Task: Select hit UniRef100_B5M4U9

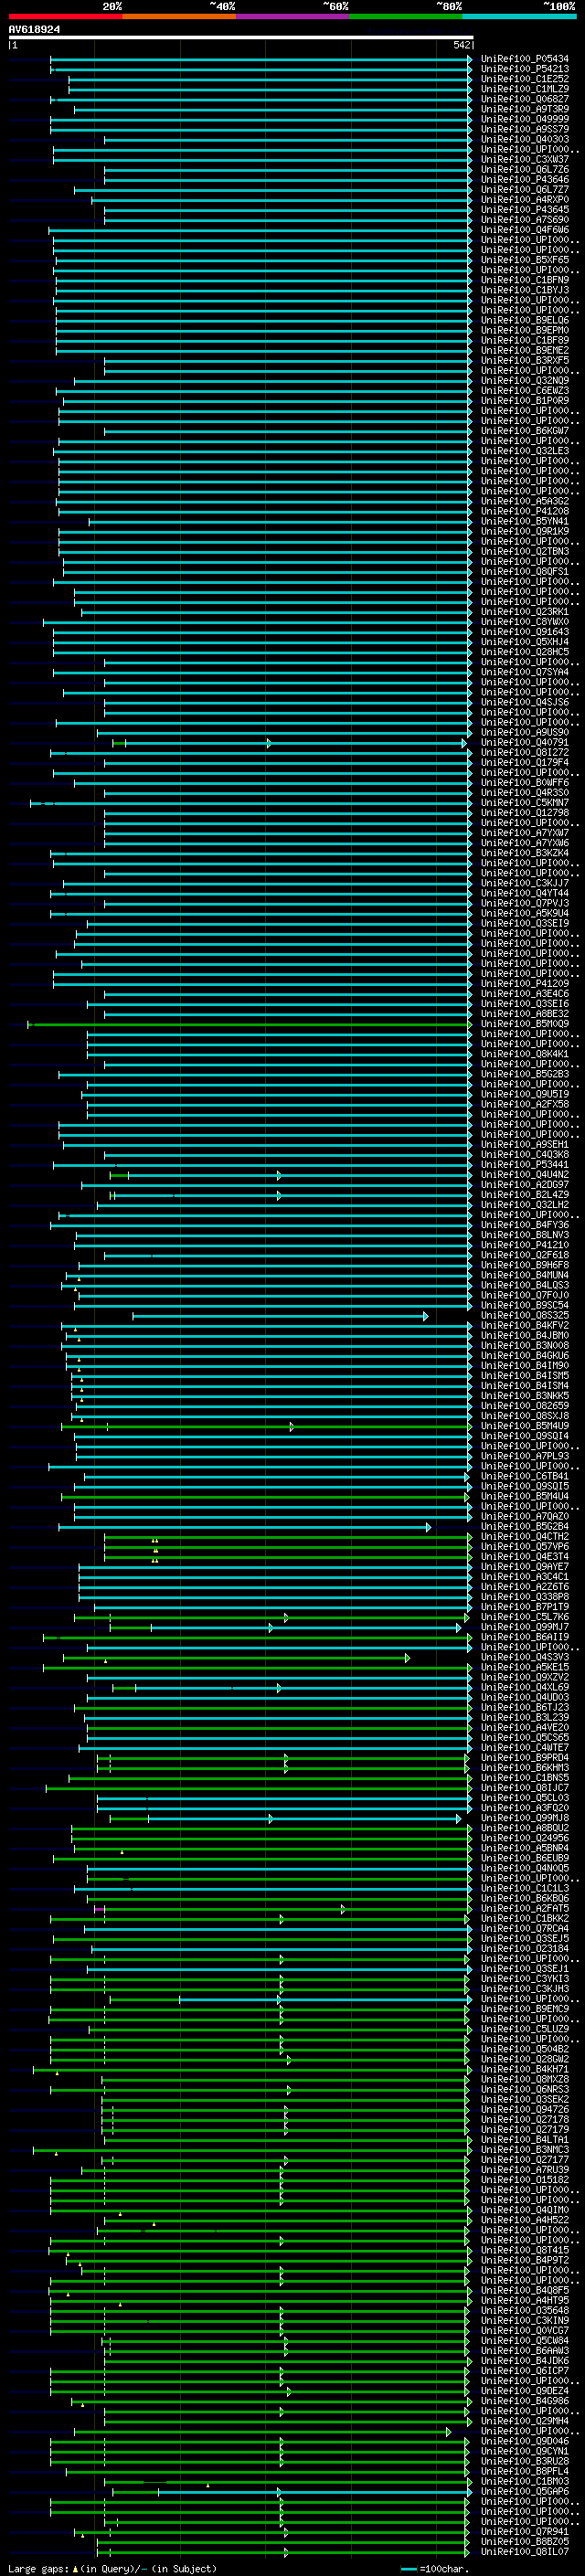Action: click(525, 1425)
